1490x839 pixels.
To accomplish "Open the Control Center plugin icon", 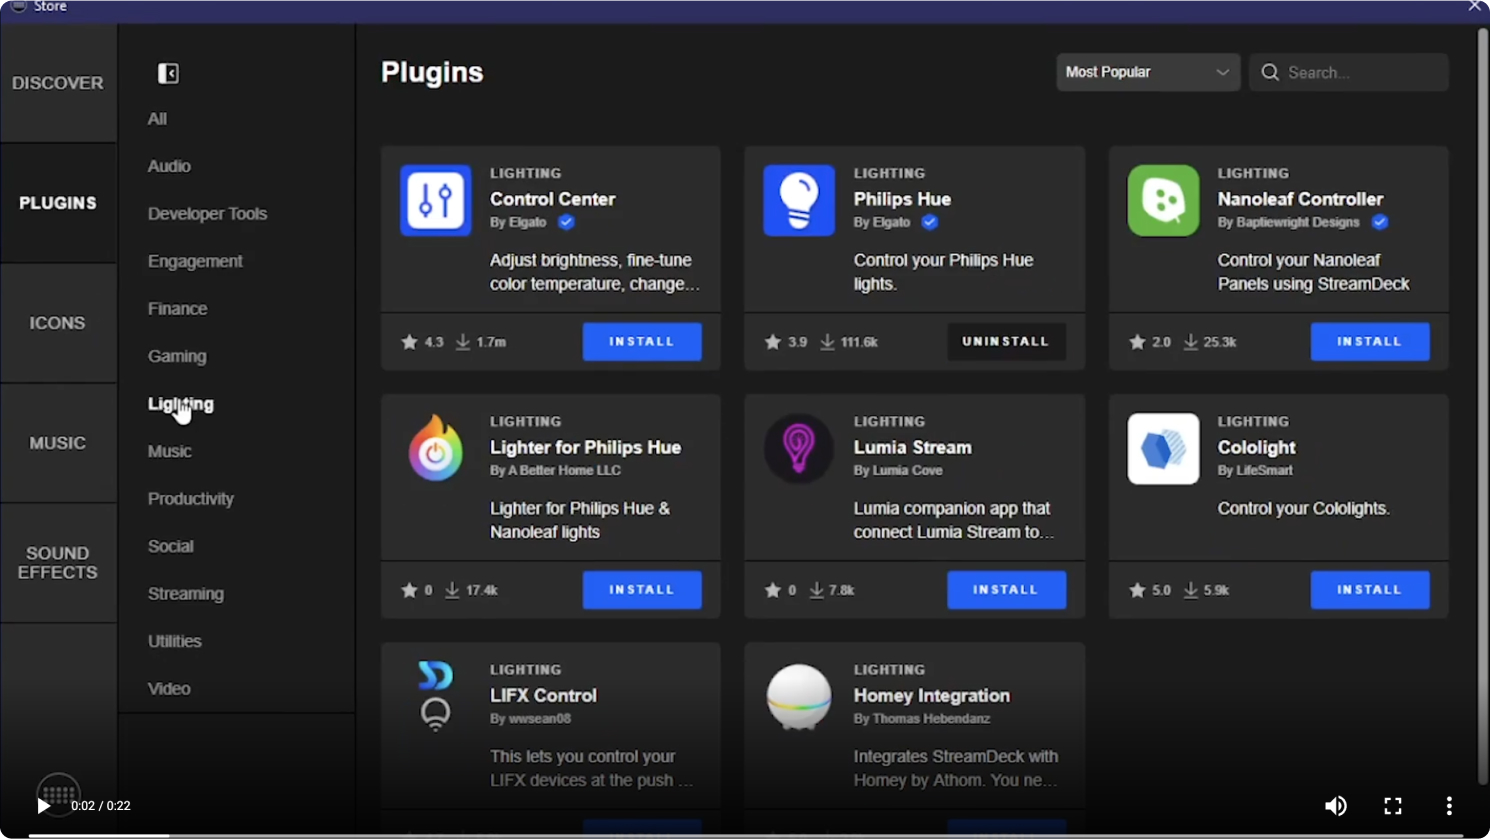I will (x=436, y=200).
